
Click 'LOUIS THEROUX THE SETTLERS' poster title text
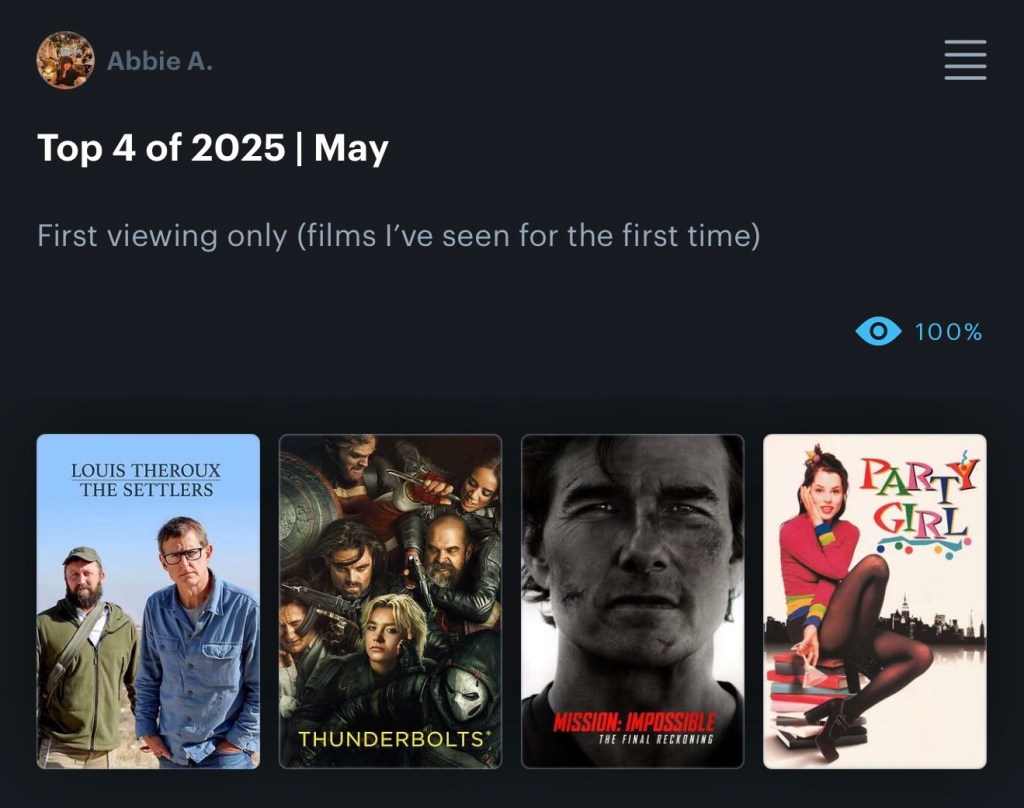point(148,480)
